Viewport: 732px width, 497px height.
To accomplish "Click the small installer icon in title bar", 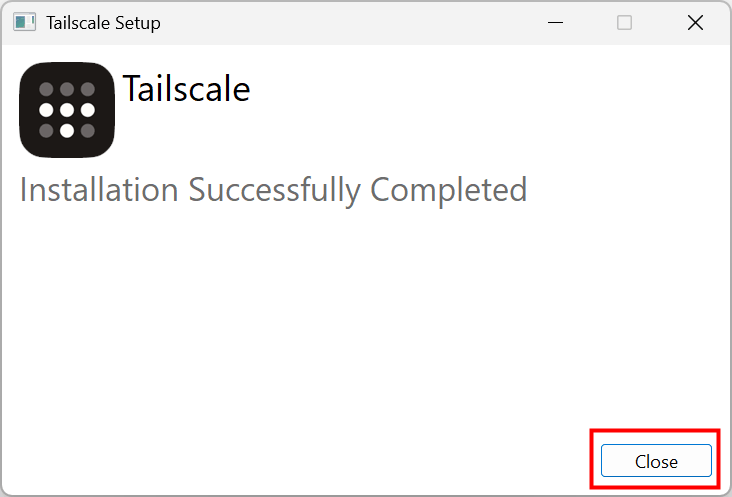I will point(25,22).
